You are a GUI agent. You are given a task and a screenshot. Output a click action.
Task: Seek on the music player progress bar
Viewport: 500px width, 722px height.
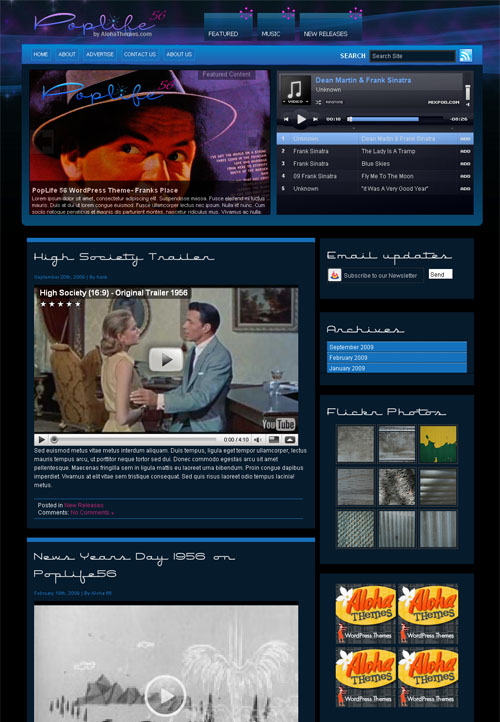[x=395, y=119]
